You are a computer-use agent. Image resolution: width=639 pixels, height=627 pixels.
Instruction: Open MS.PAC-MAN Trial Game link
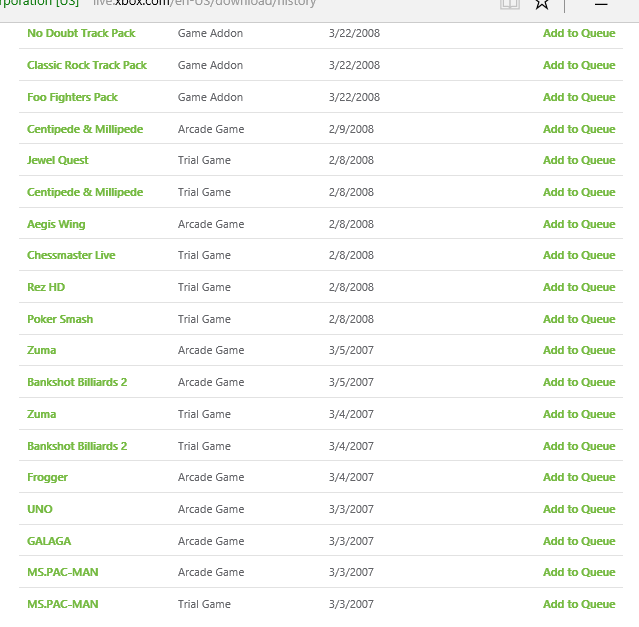pos(63,604)
